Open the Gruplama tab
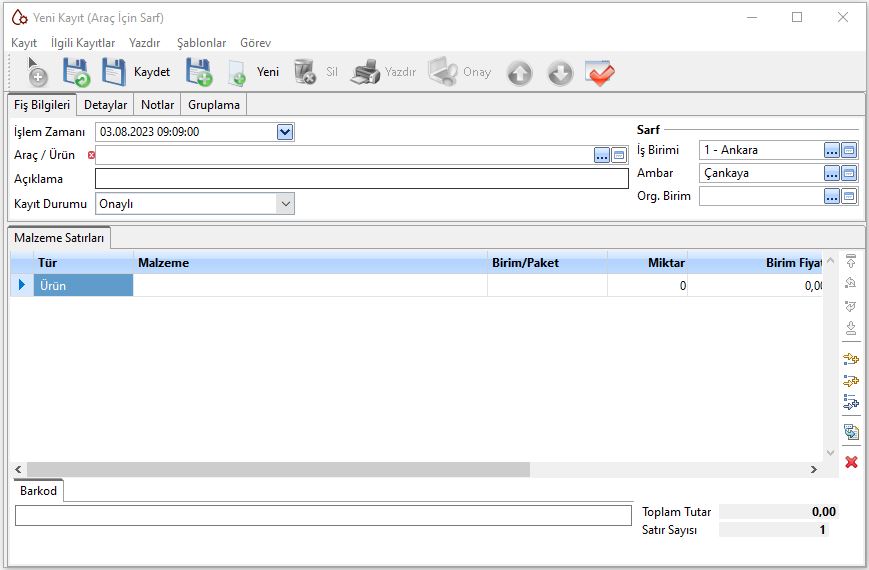The image size is (869, 570). point(214,105)
